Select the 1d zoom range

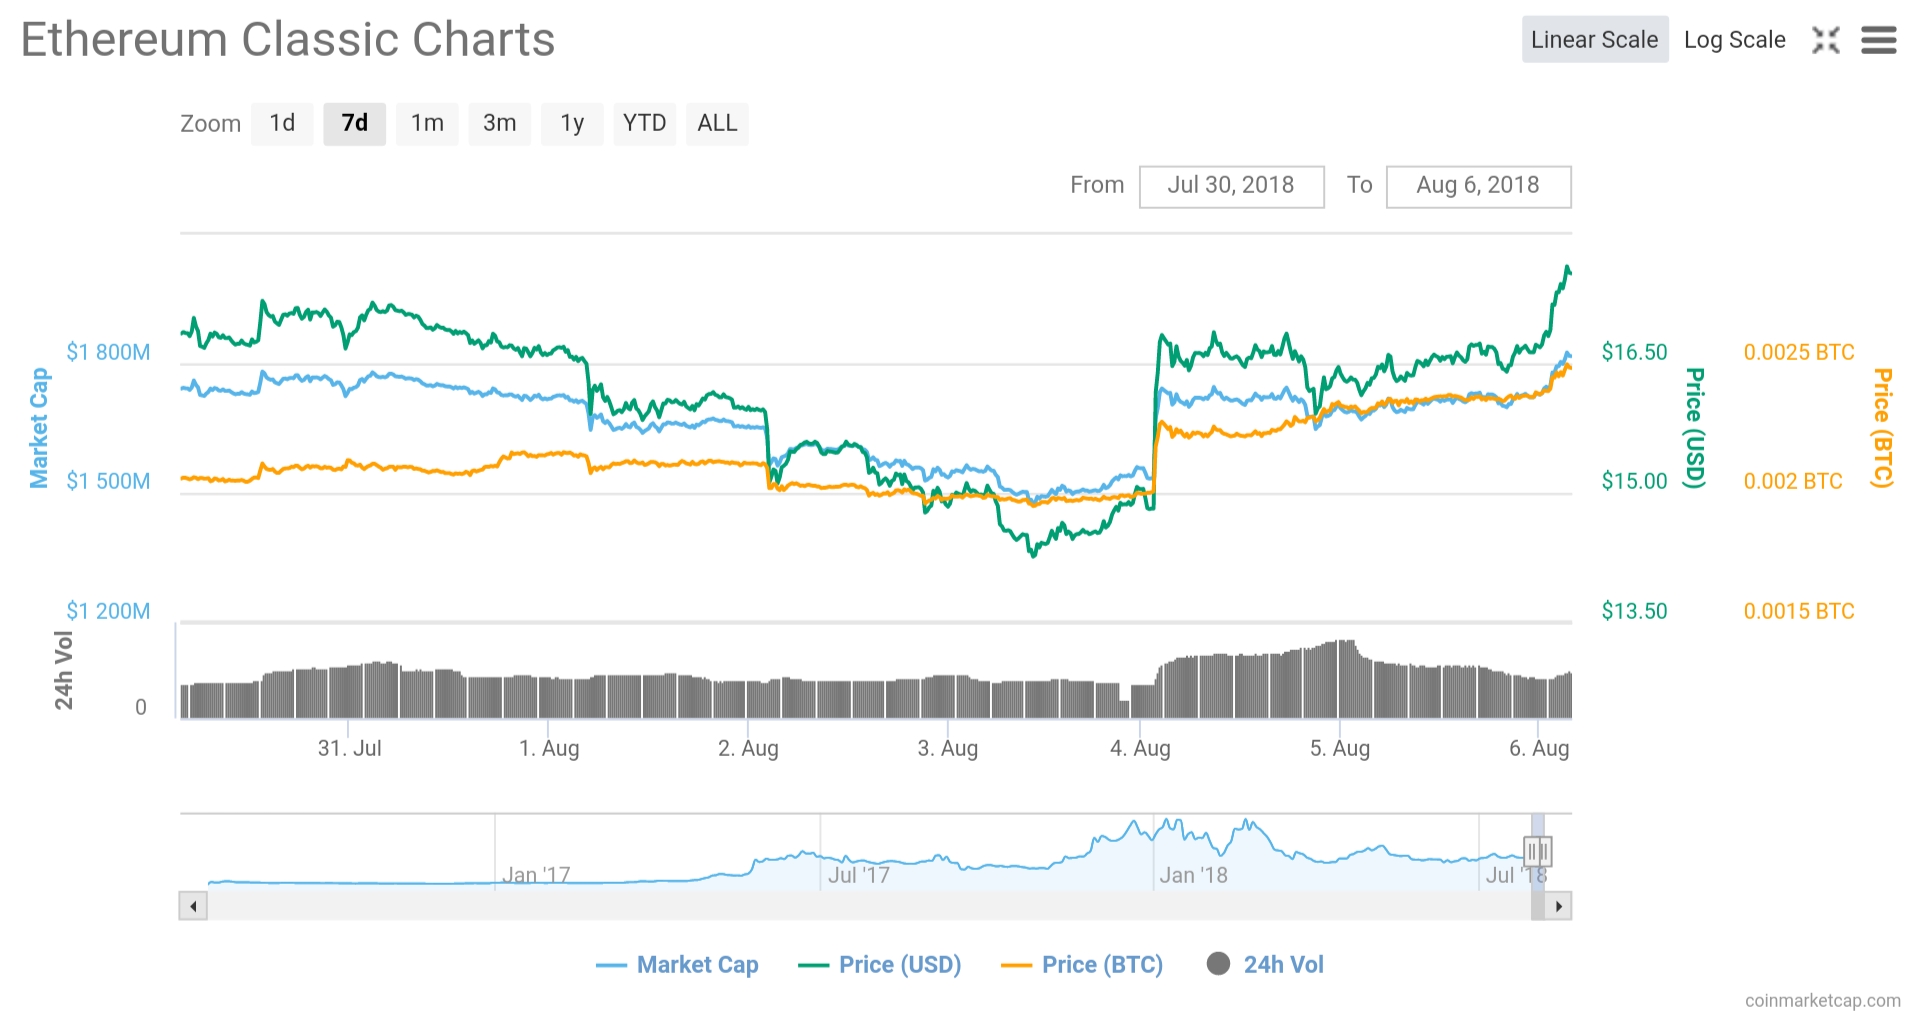(x=282, y=123)
